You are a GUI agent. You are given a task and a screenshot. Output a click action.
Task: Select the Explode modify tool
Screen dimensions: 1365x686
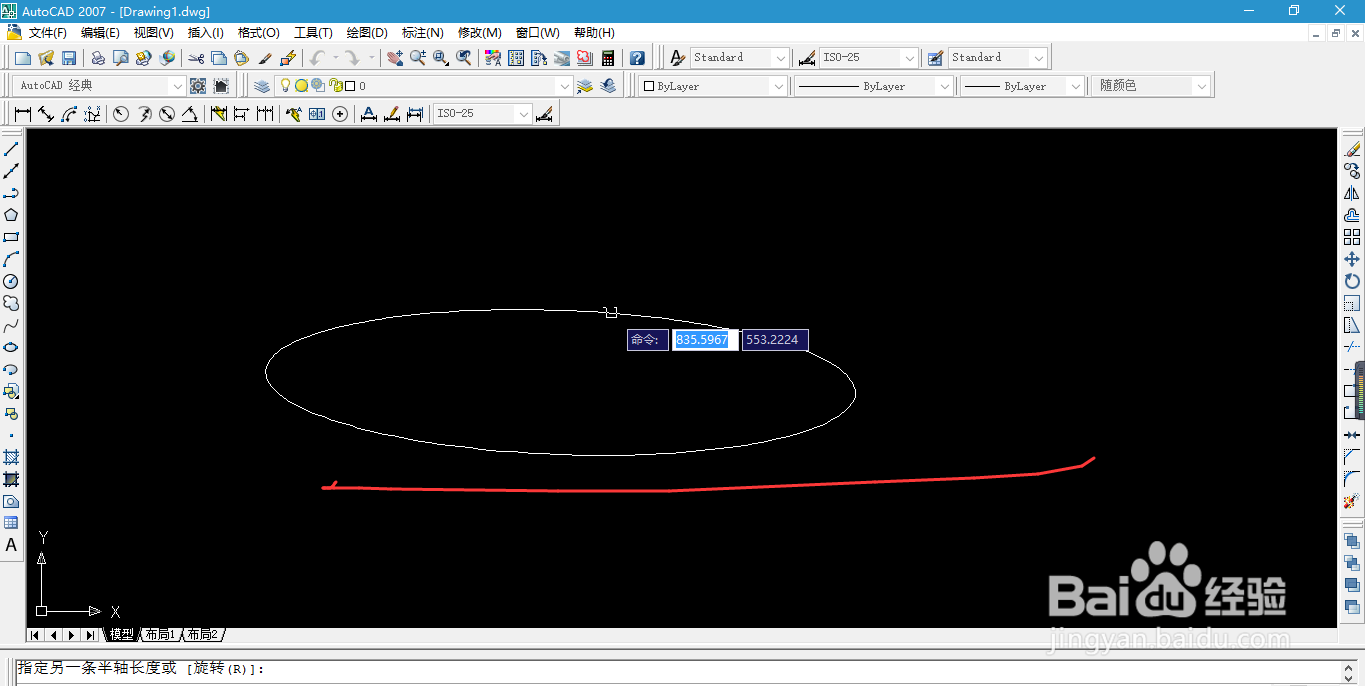point(1352,501)
